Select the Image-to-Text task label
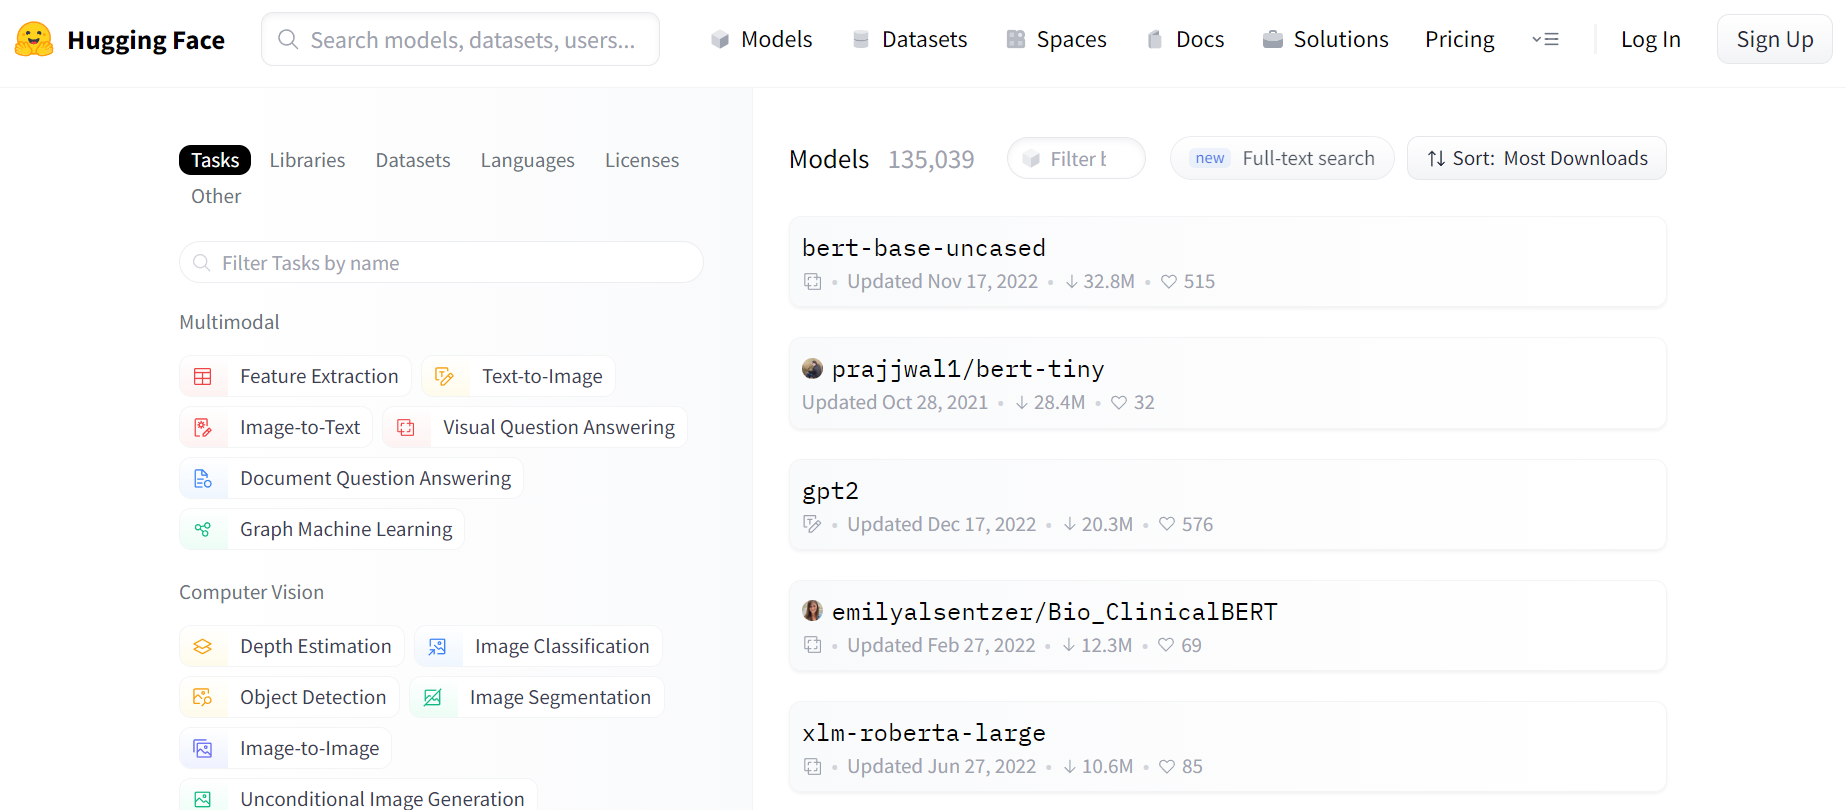The height and width of the screenshot is (810, 1846). pyautogui.click(x=300, y=427)
